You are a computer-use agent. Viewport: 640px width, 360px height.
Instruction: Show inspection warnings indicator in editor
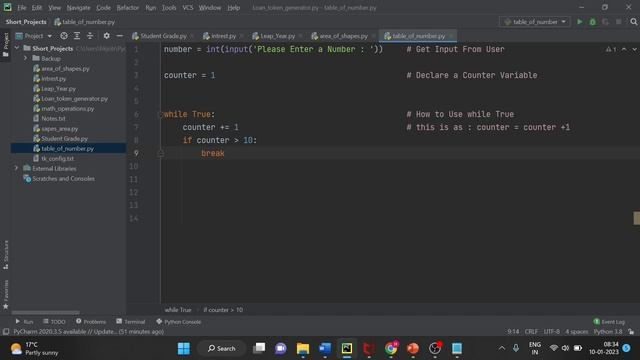coord(611,49)
